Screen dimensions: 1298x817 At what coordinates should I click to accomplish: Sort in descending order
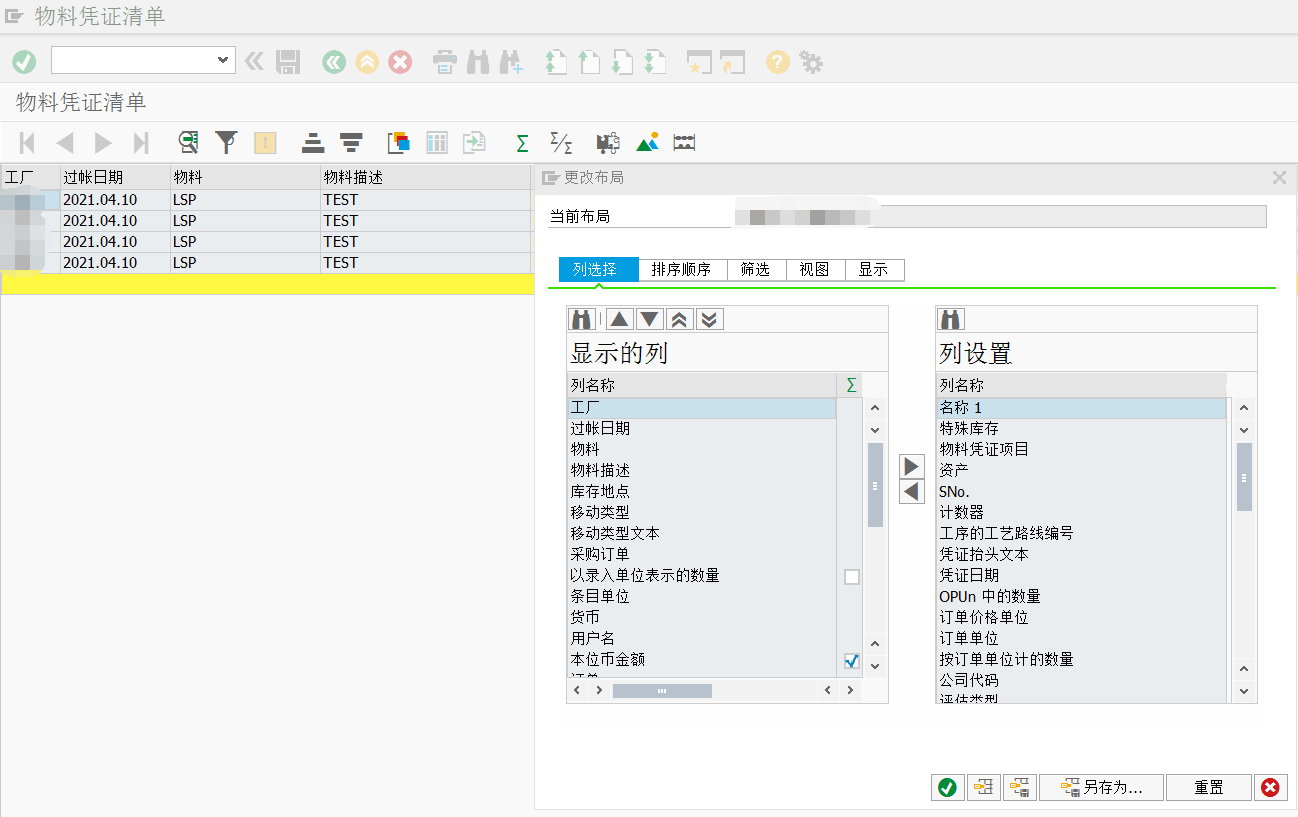click(349, 142)
